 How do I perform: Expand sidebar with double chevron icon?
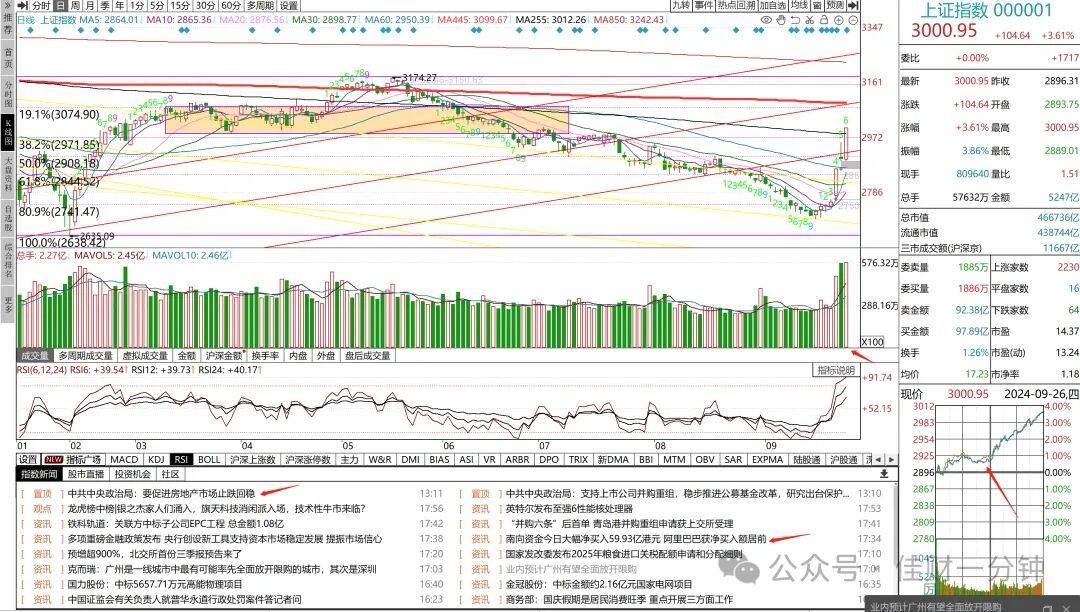pos(8,6)
